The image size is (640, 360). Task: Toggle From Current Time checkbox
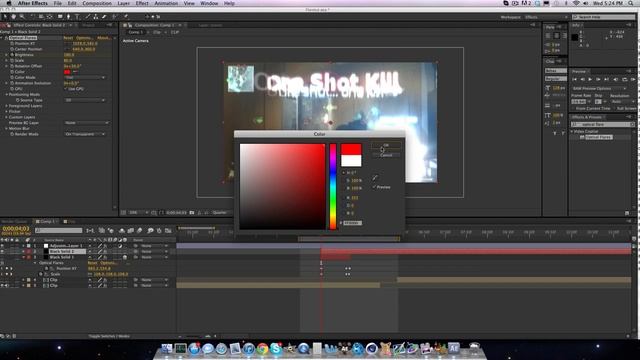click(573, 109)
